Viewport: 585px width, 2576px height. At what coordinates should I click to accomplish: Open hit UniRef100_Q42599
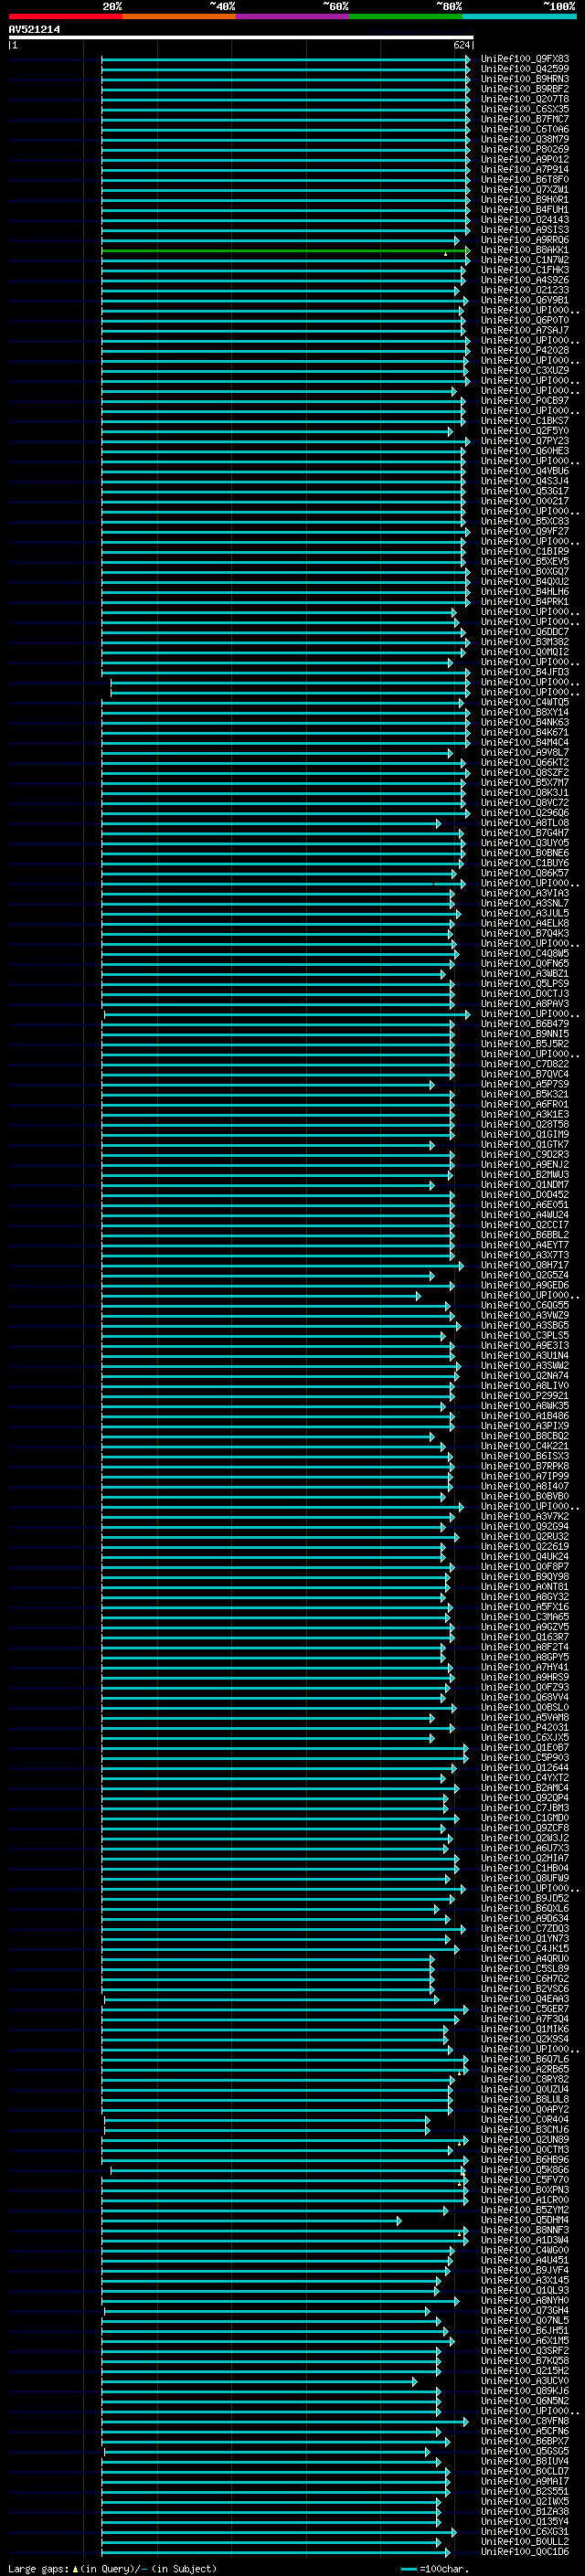point(524,69)
